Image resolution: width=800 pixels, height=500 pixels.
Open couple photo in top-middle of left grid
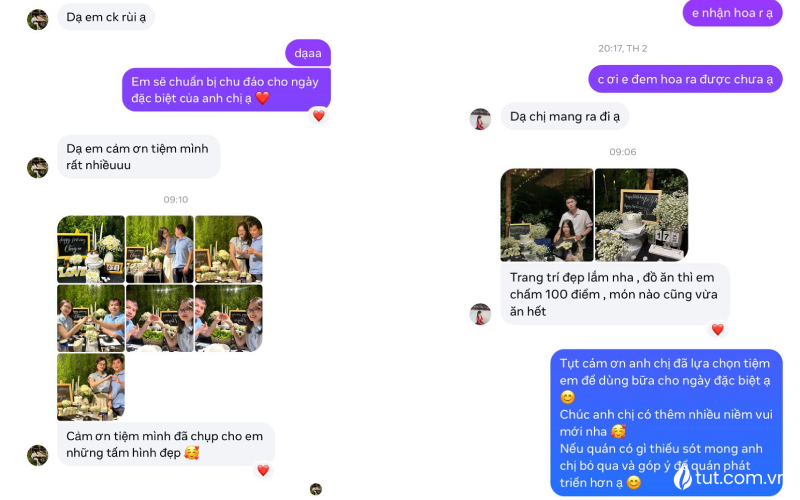(x=160, y=249)
